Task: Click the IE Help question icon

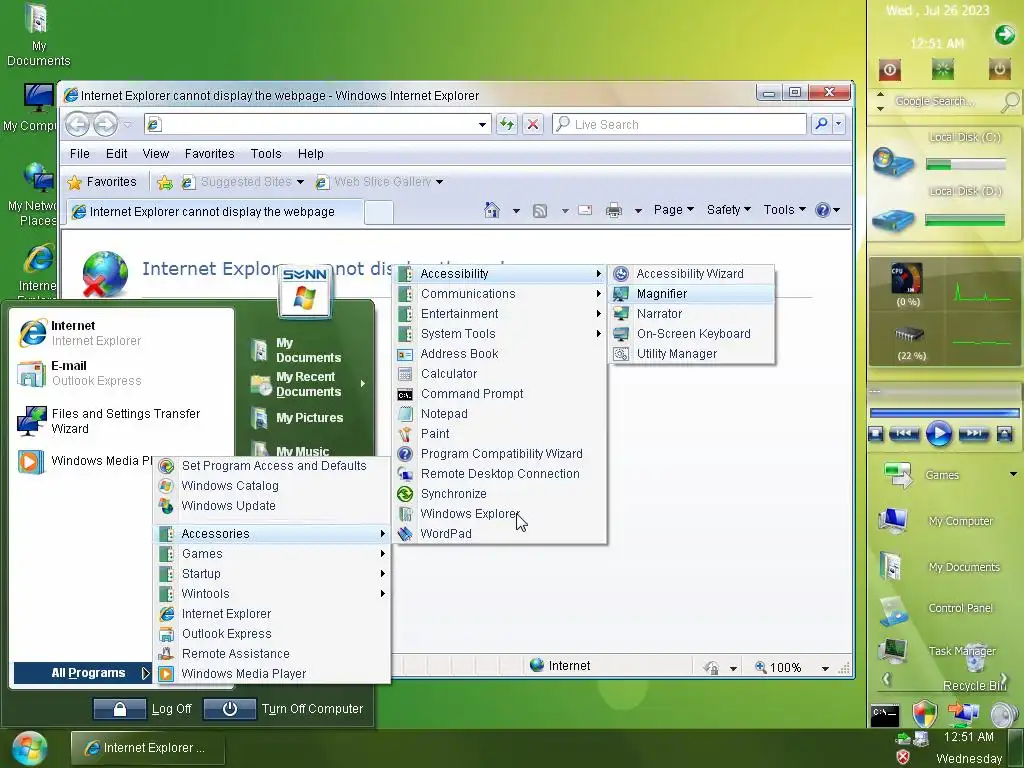Action: (x=823, y=210)
